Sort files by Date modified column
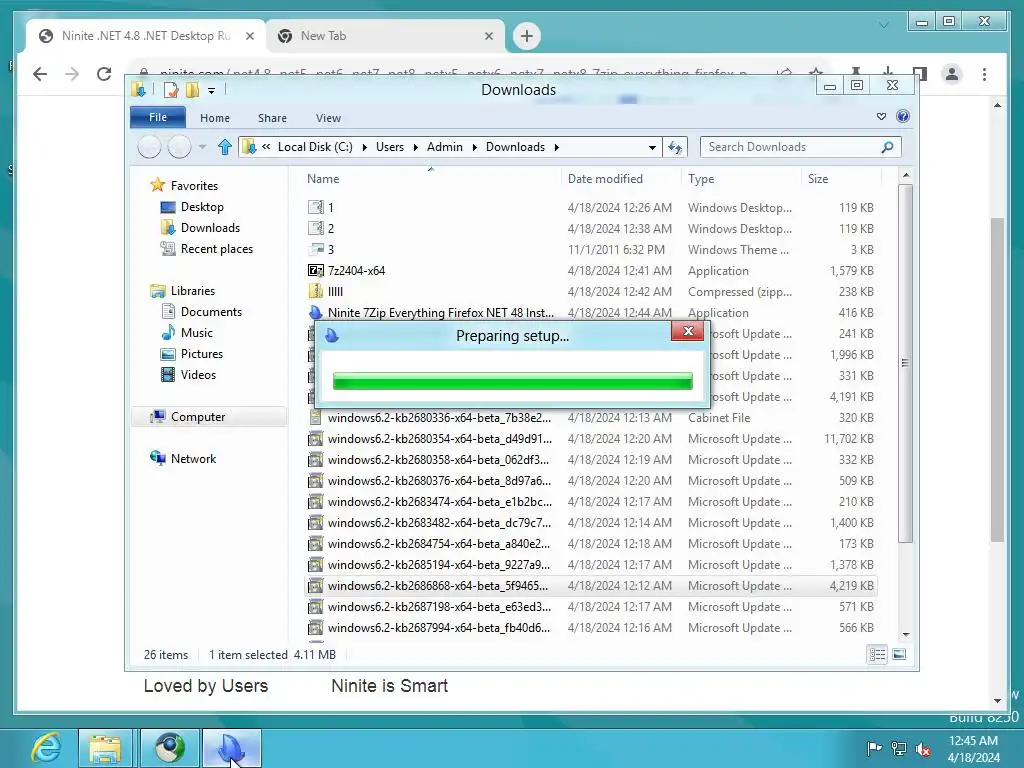The width and height of the screenshot is (1024, 768). coord(620,179)
